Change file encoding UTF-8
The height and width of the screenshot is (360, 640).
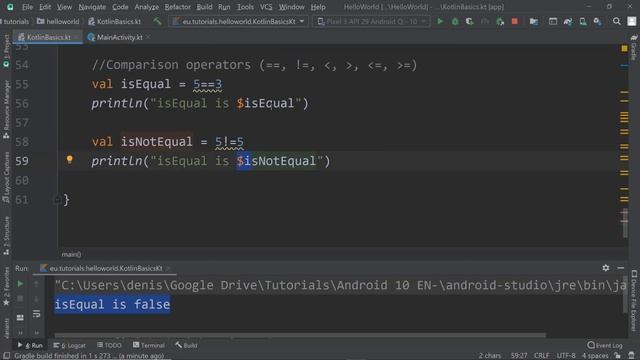tap(566, 356)
